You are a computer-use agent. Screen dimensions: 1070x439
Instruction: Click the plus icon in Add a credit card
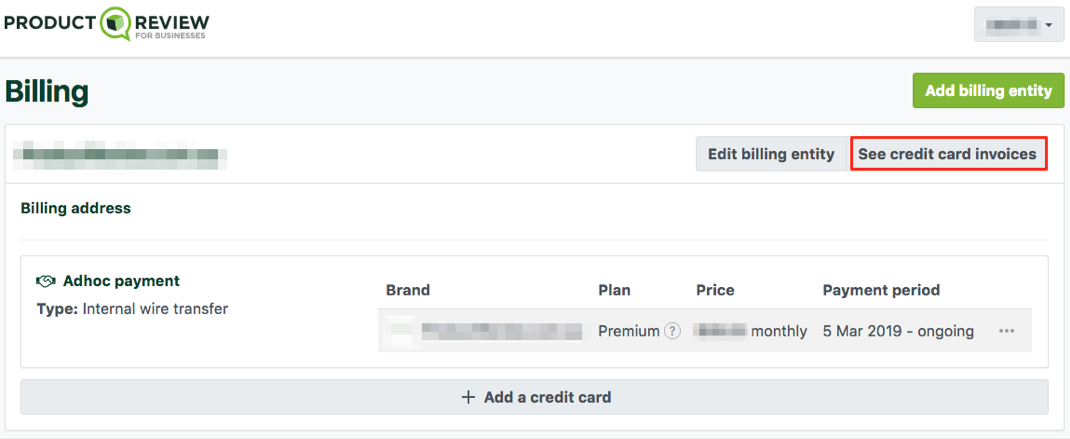click(x=468, y=397)
